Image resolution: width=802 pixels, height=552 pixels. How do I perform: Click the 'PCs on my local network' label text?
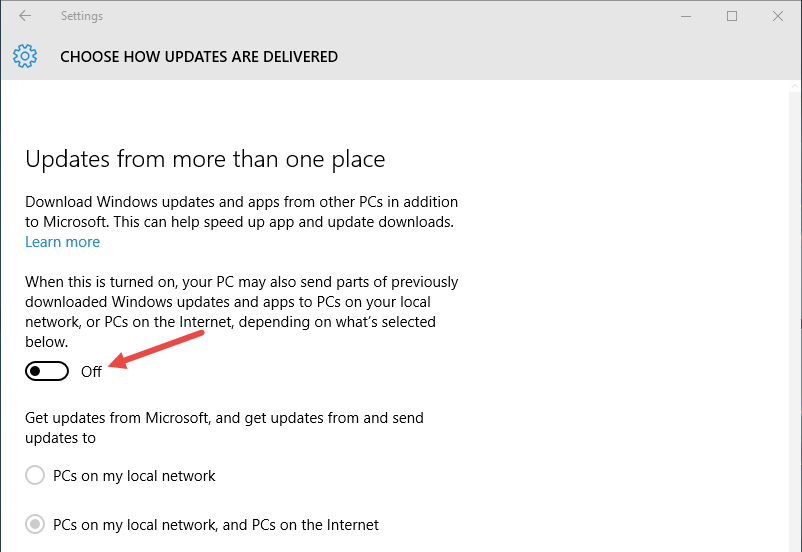tap(134, 476)
